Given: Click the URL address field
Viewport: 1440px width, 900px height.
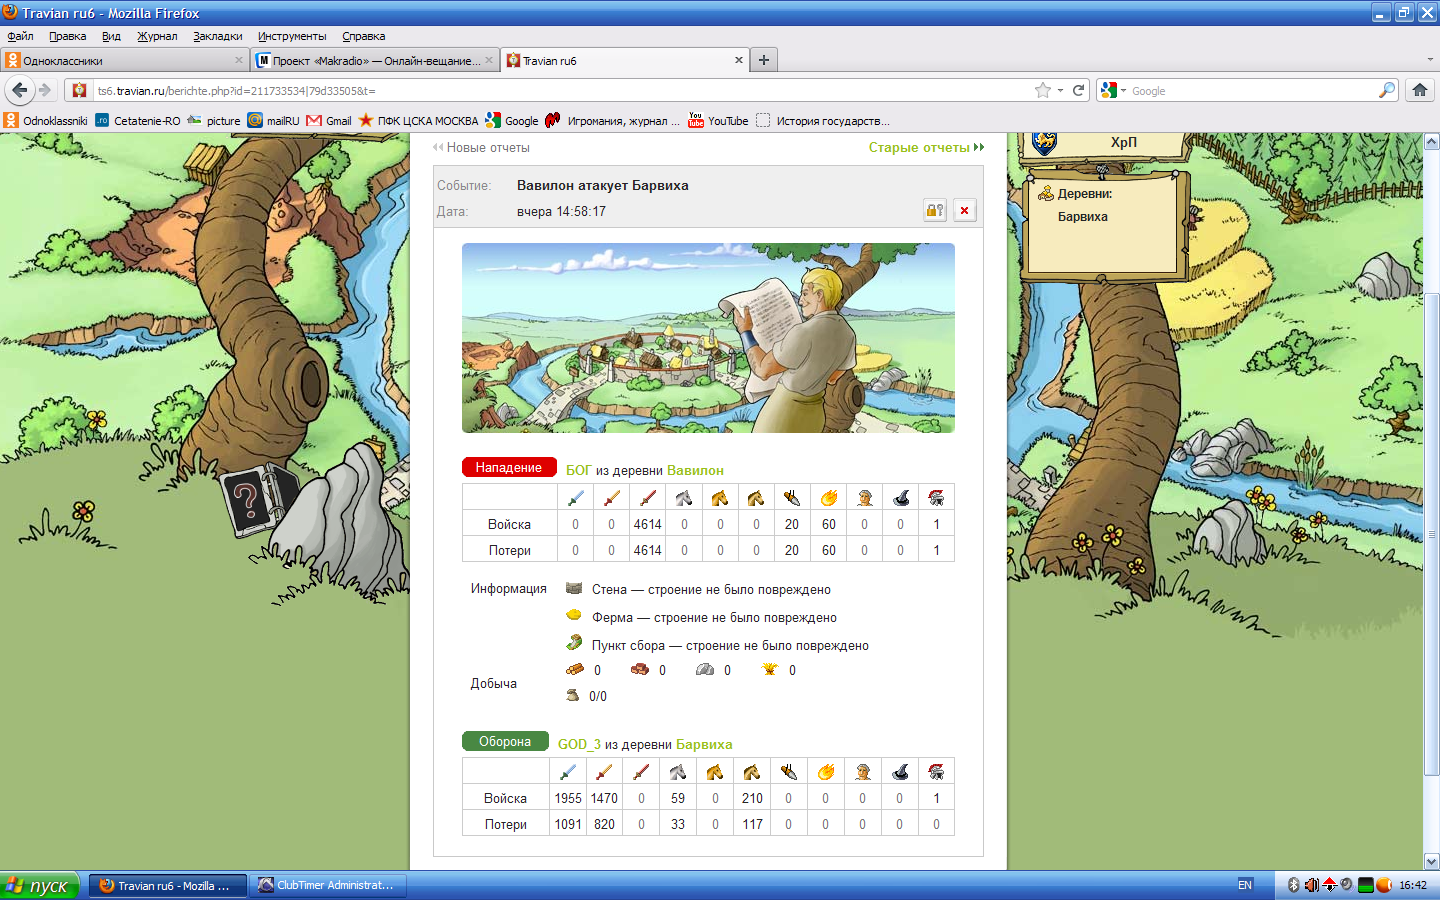Looking at the screenshot, I should point(560,90).
